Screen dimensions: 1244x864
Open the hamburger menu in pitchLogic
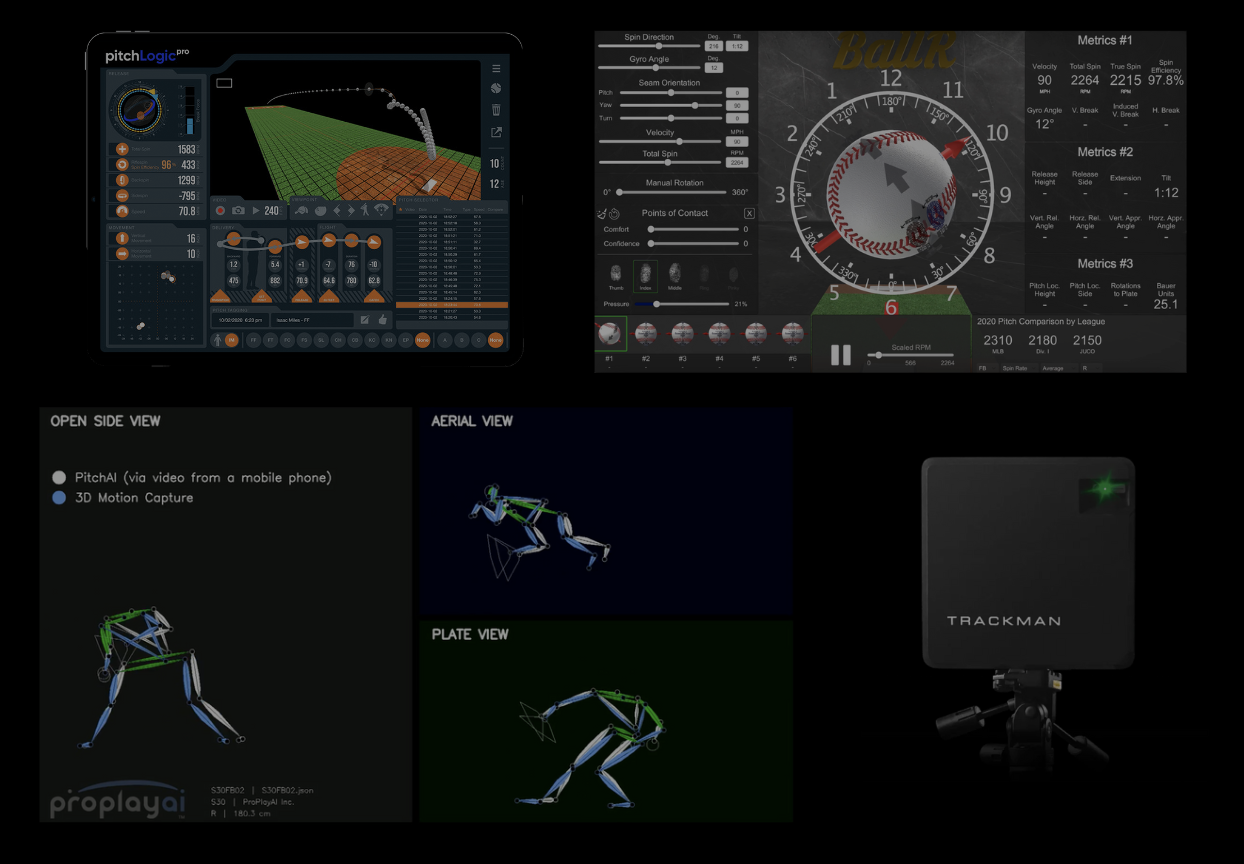tap(497, 69)
